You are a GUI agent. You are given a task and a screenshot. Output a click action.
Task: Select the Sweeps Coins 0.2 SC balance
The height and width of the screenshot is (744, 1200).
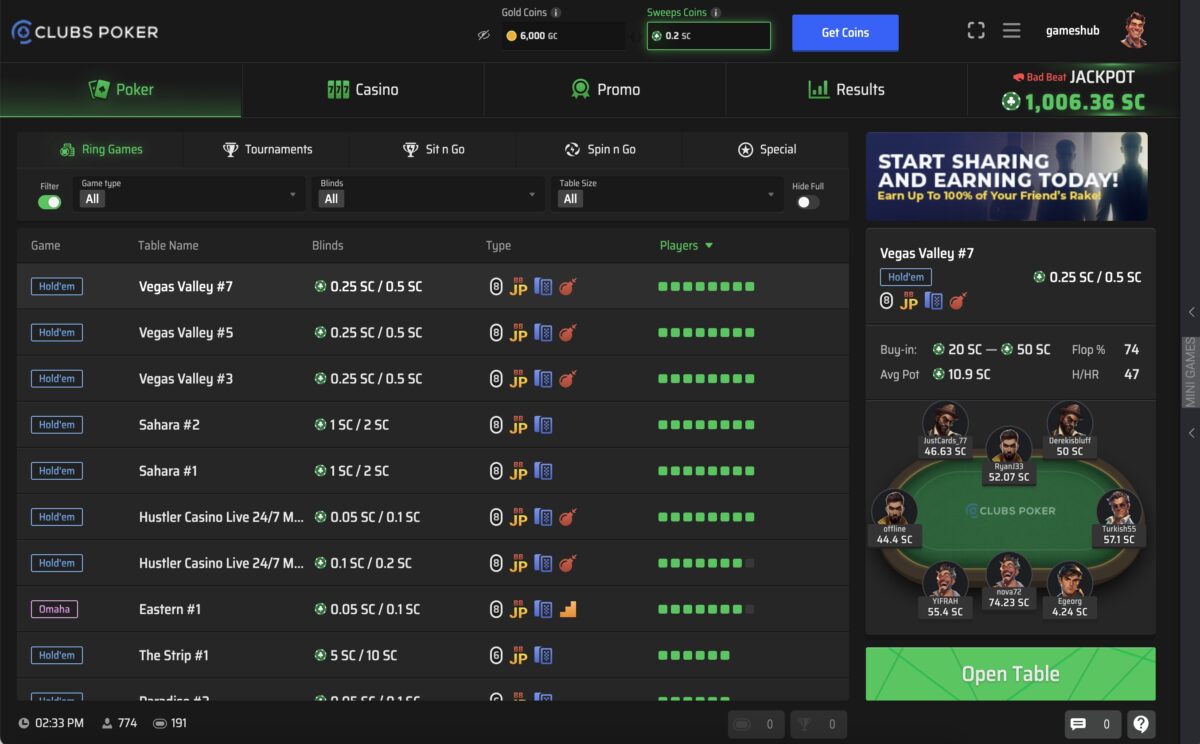pyautogui.click(x=709, y=36)
